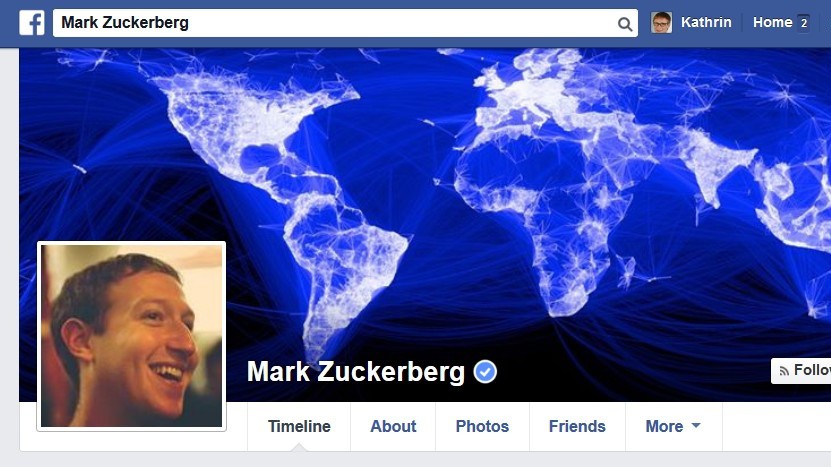Expand the More tab menu
Image resolution: width=831 pixels, height=467 pixels.
673,426
